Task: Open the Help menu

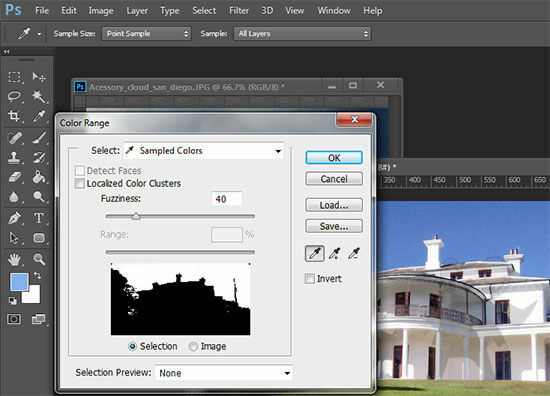Action: tap(373, 11)
